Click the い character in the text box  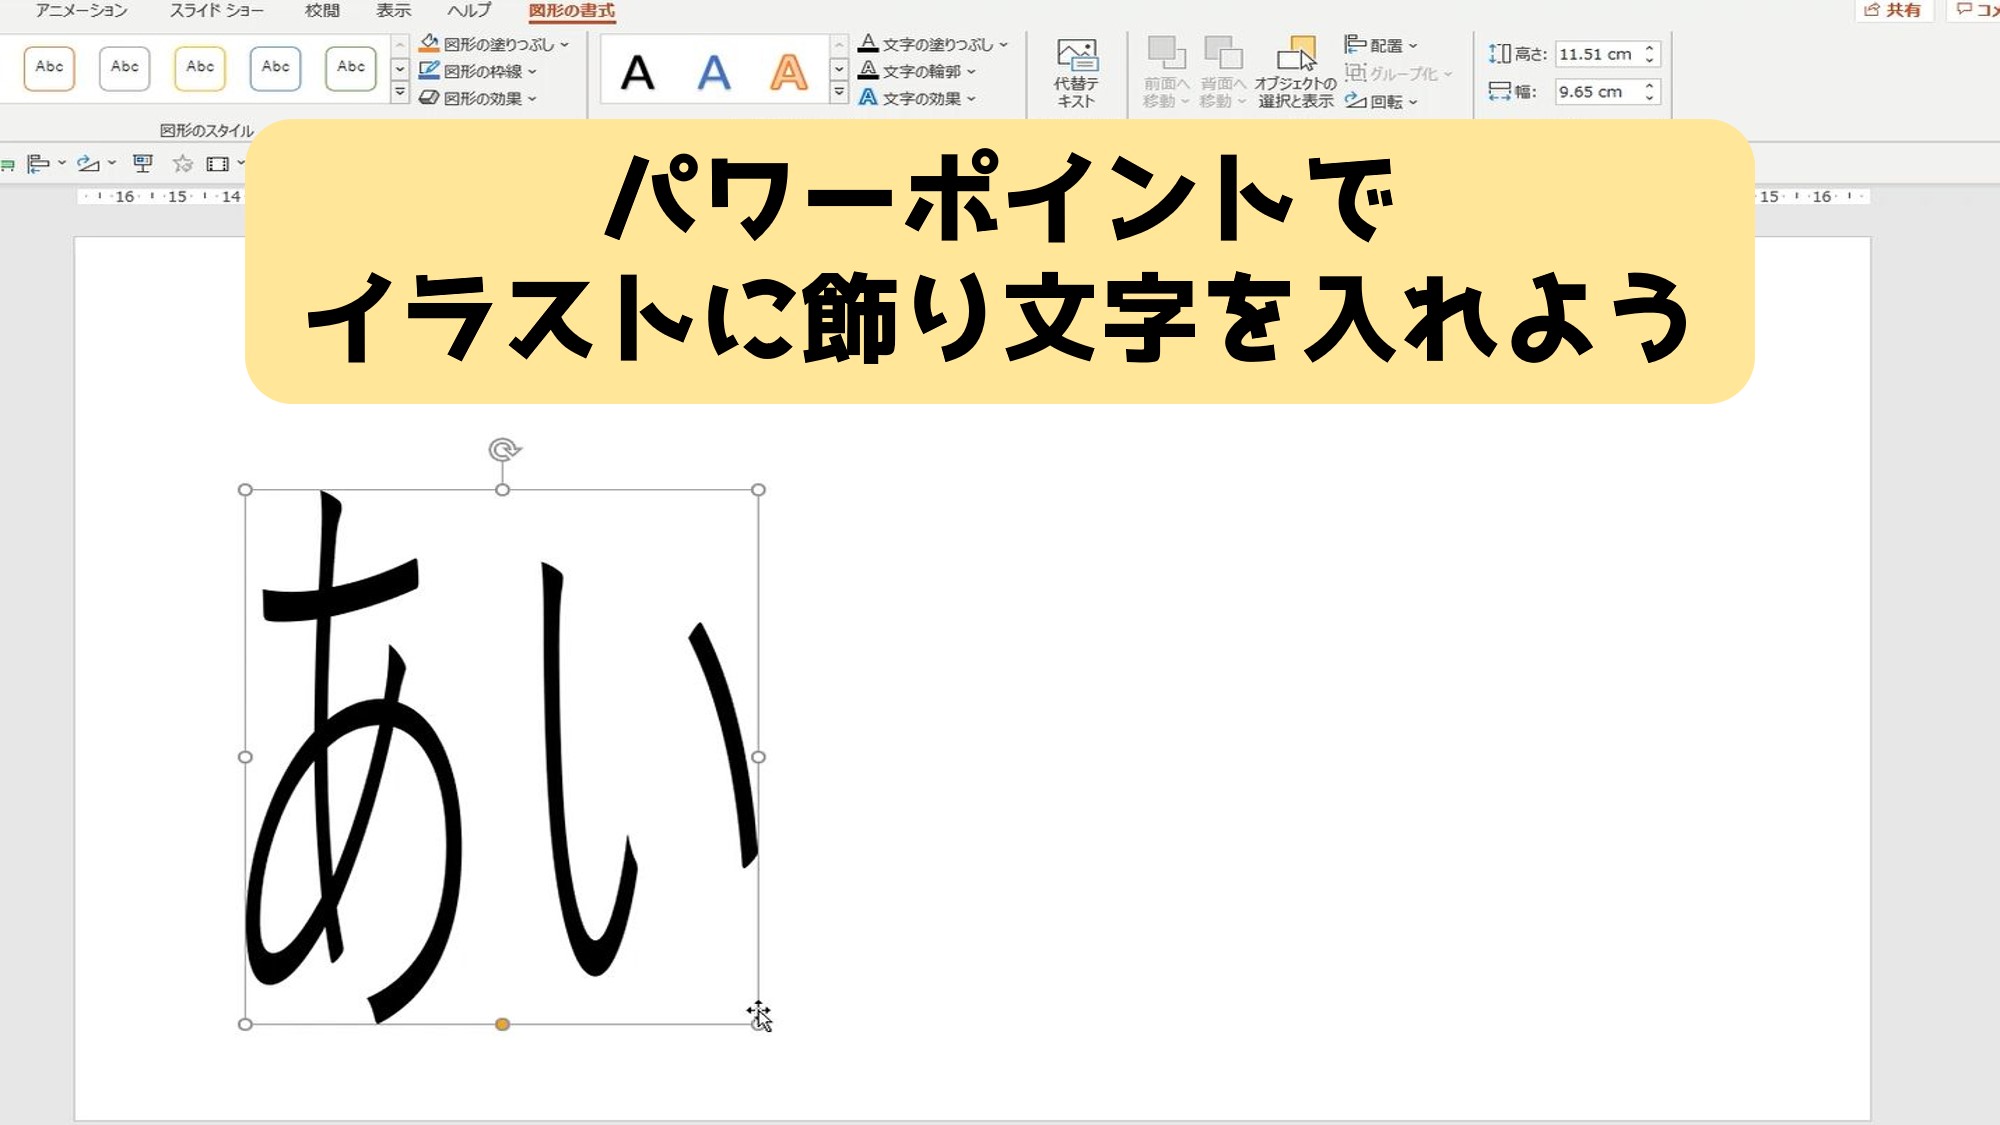(650, 770)
